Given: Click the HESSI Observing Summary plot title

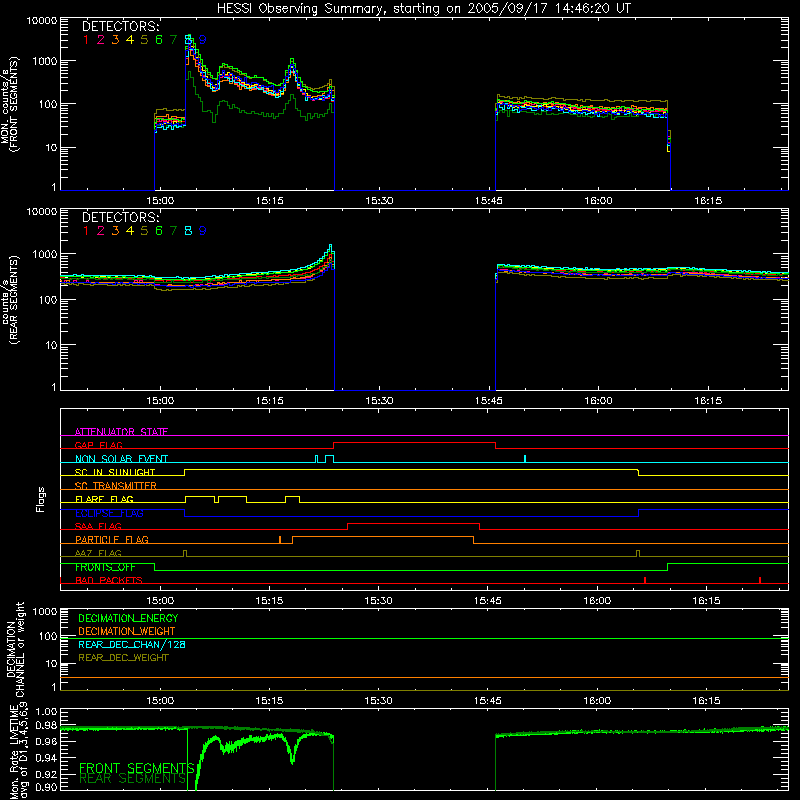Looking at the screenshot, I should (x=423, y=8).
